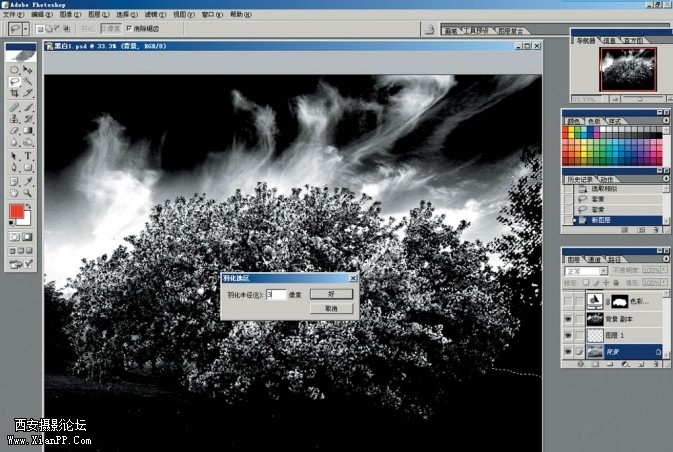Select the Type (T) tool
Screen dimensions: 673x452
(x=28, y=156)
